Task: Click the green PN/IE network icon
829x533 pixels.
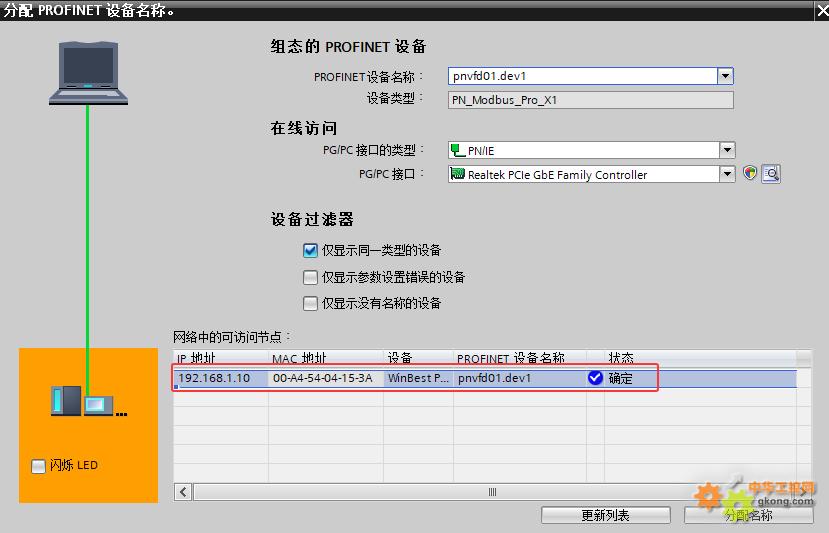Action: 459,151
